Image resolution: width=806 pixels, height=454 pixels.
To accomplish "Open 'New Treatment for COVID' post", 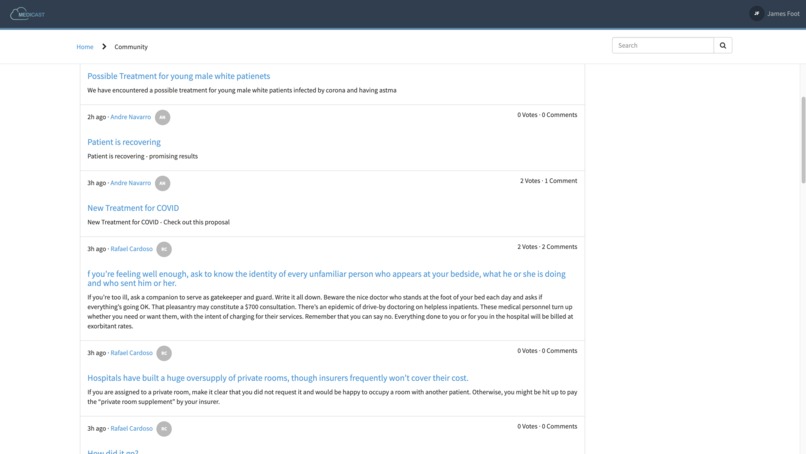I will tap(133, 208).
